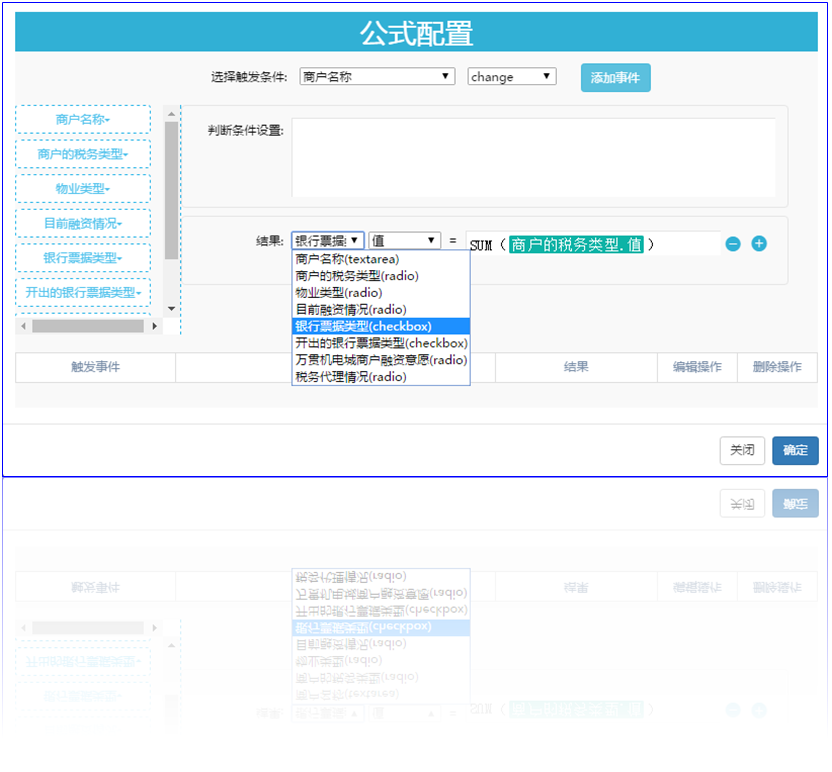Click the minus icon to remove result row

[x=733, y=244]
